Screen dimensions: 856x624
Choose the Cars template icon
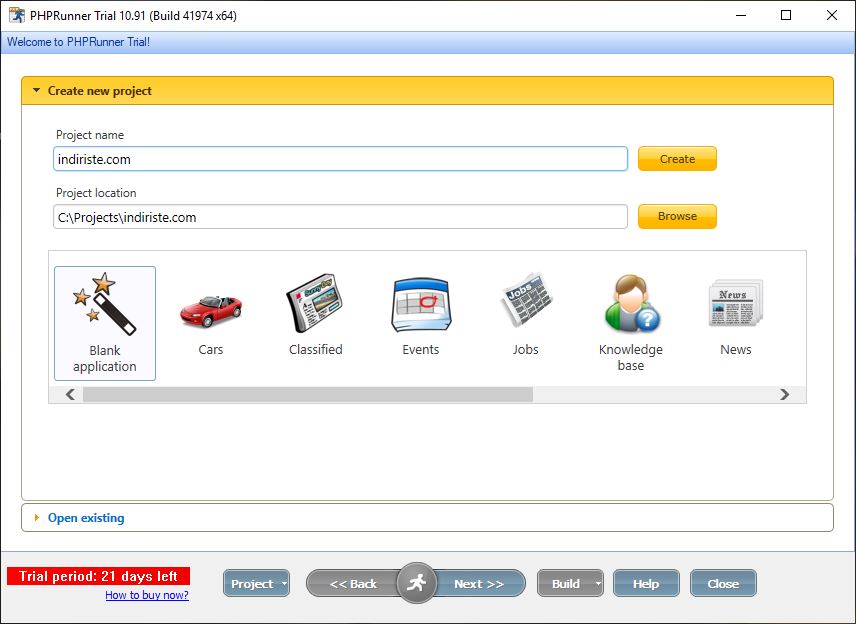[211, 311]
